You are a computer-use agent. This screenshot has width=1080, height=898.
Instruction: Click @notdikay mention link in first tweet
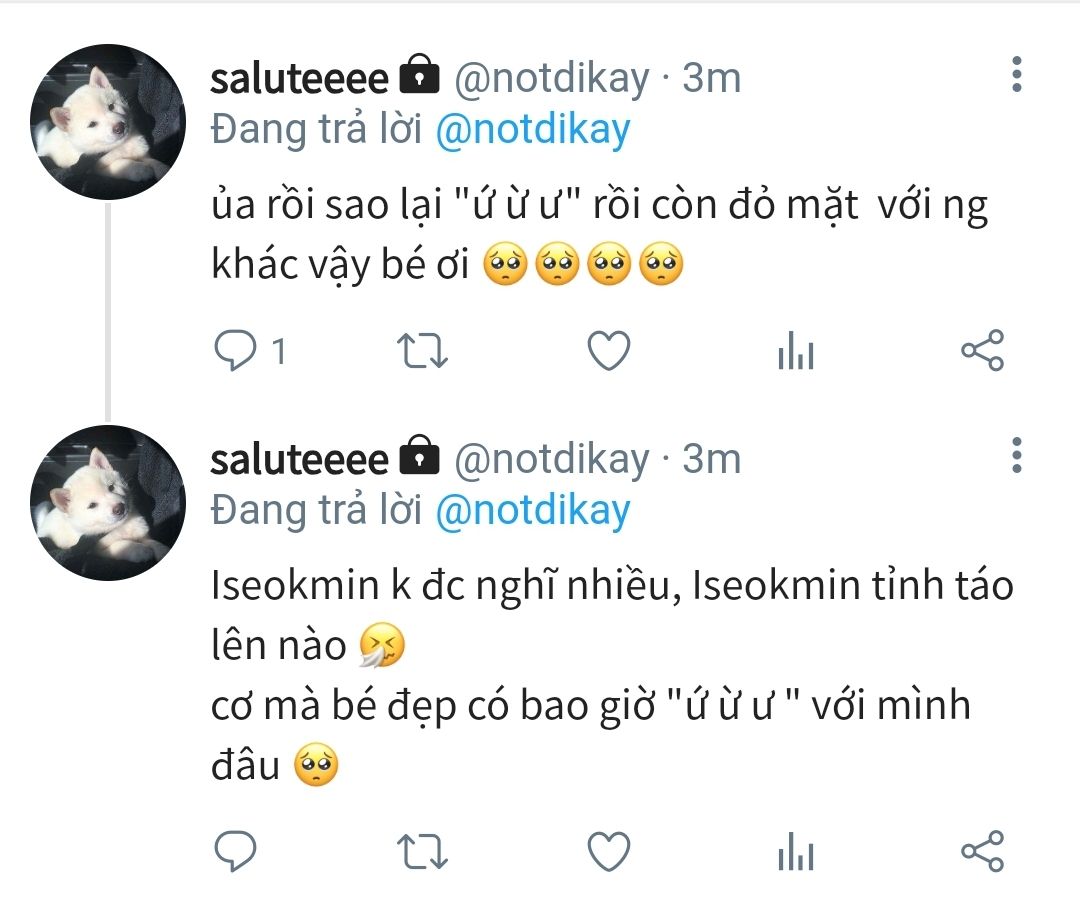[533, 131]
